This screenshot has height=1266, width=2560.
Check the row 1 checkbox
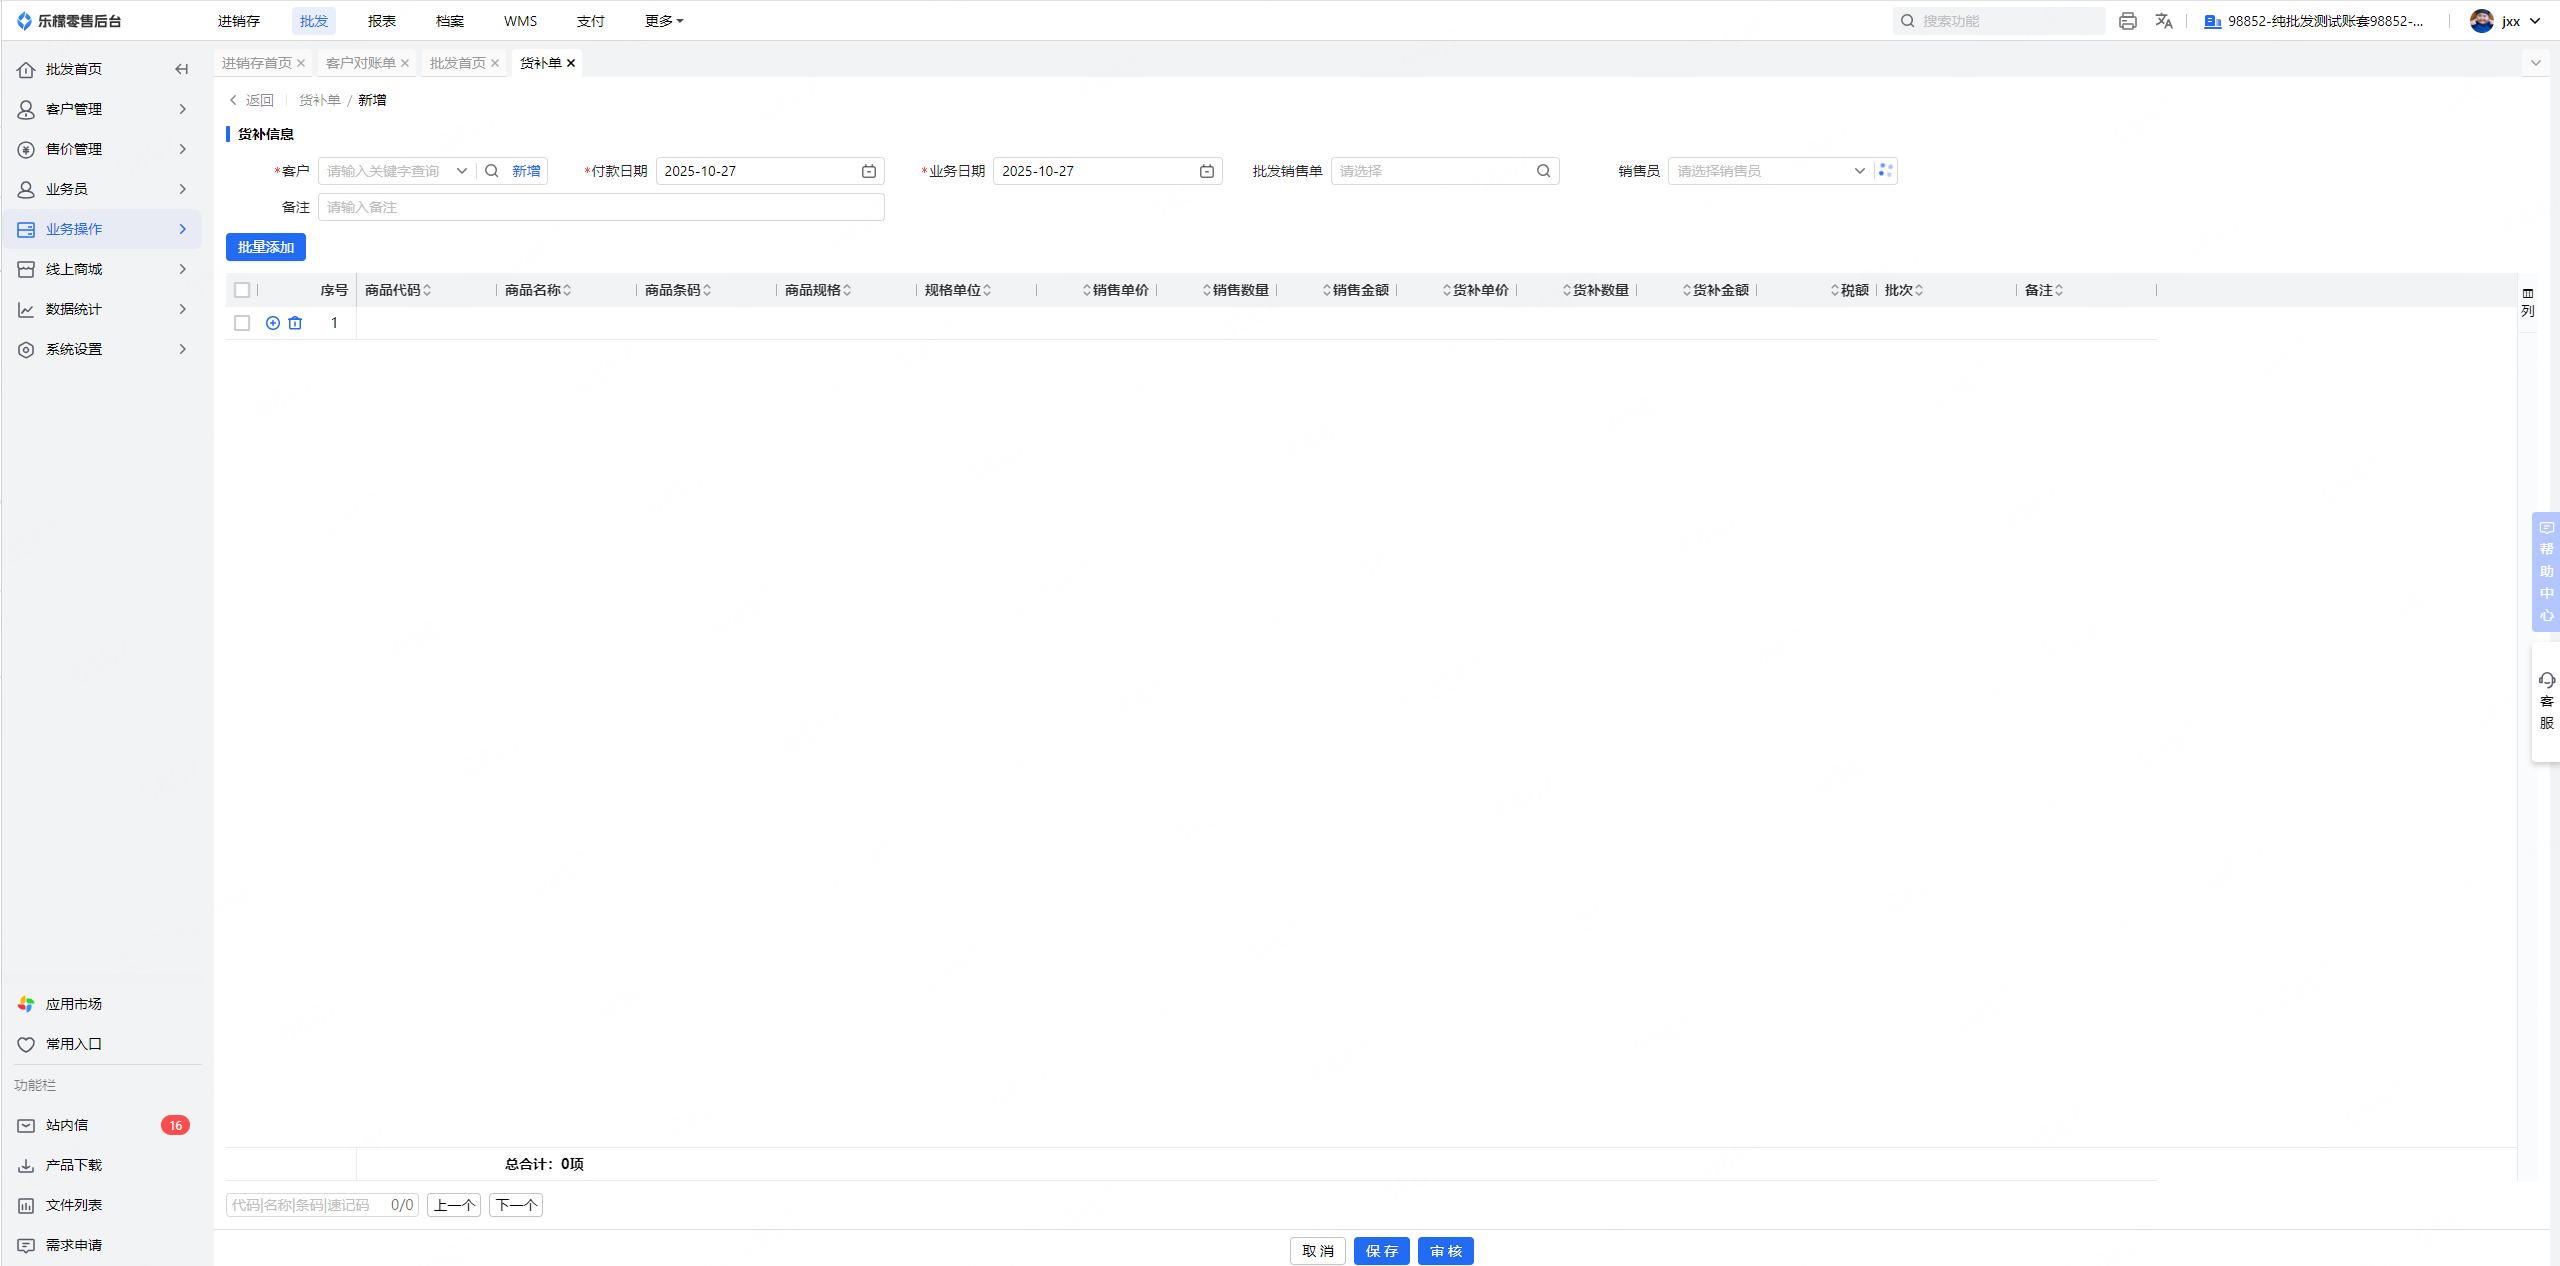242,323
